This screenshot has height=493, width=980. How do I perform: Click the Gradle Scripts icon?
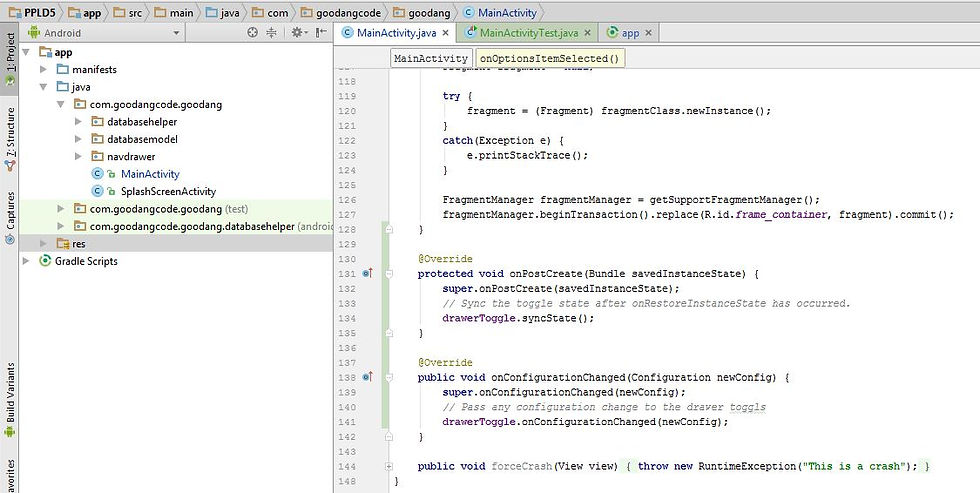coord(45,261)
